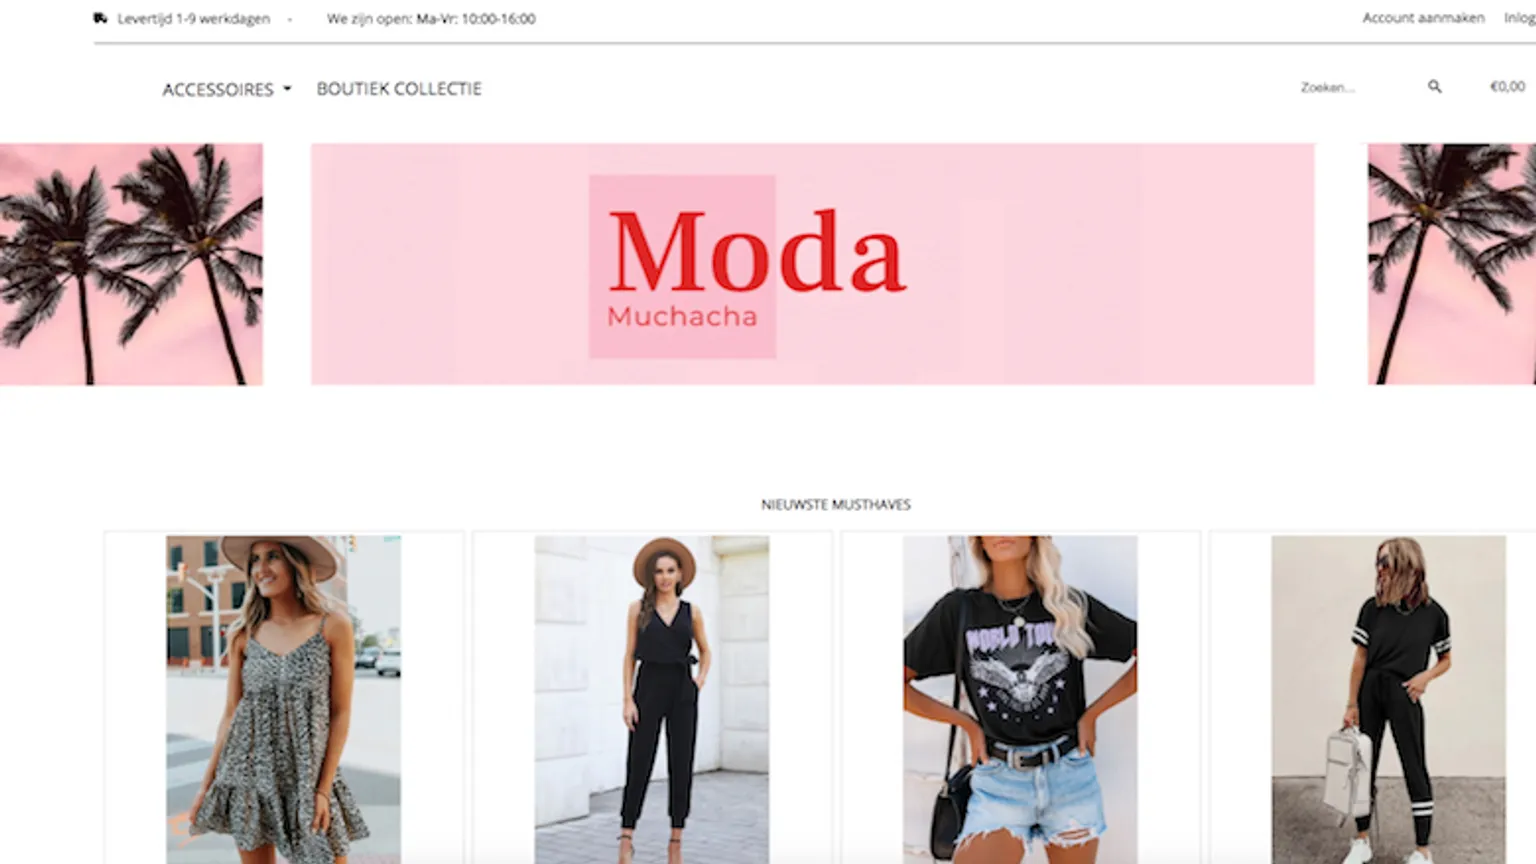Click the Inloggen link
1536x864 pixels.
point(1519,18)
